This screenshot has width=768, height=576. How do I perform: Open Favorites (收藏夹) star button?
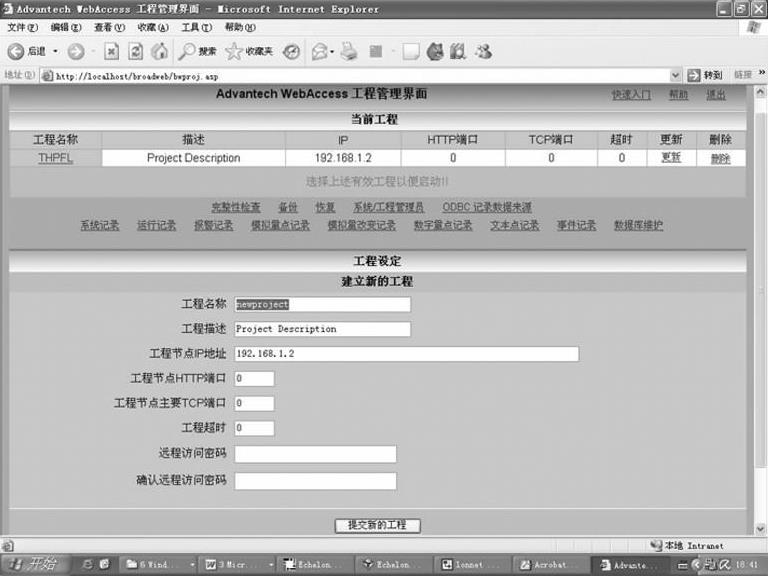pos(249,51)
